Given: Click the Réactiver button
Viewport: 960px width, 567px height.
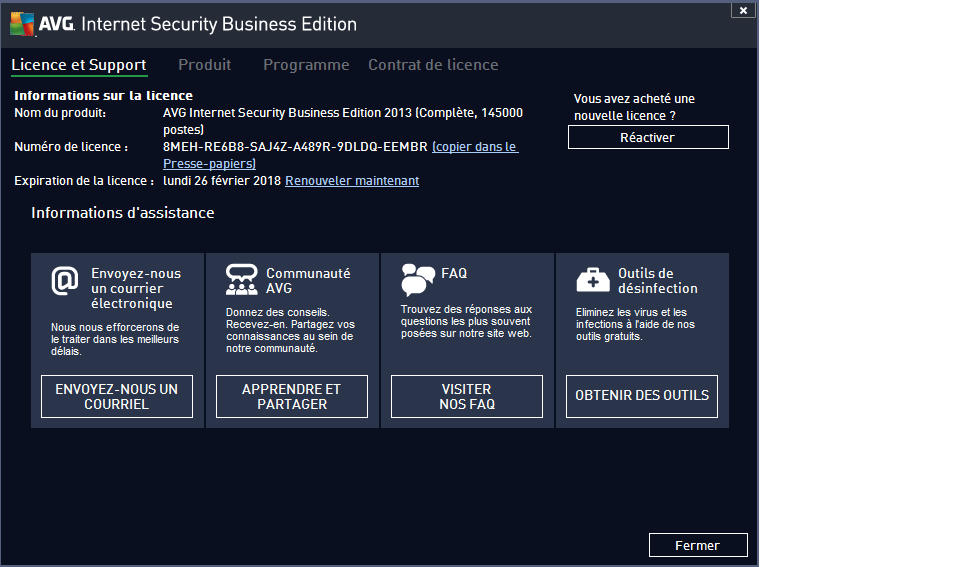Looking at the screenshot, I should tap(648, 137).
